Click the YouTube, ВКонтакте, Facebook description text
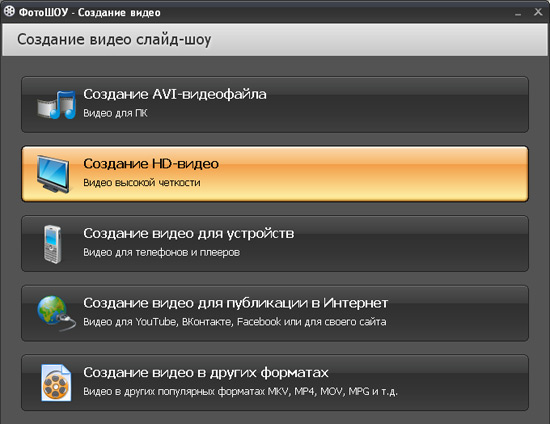Image resolution: width=550 pixels, height=424 pixels. [235, 322]
